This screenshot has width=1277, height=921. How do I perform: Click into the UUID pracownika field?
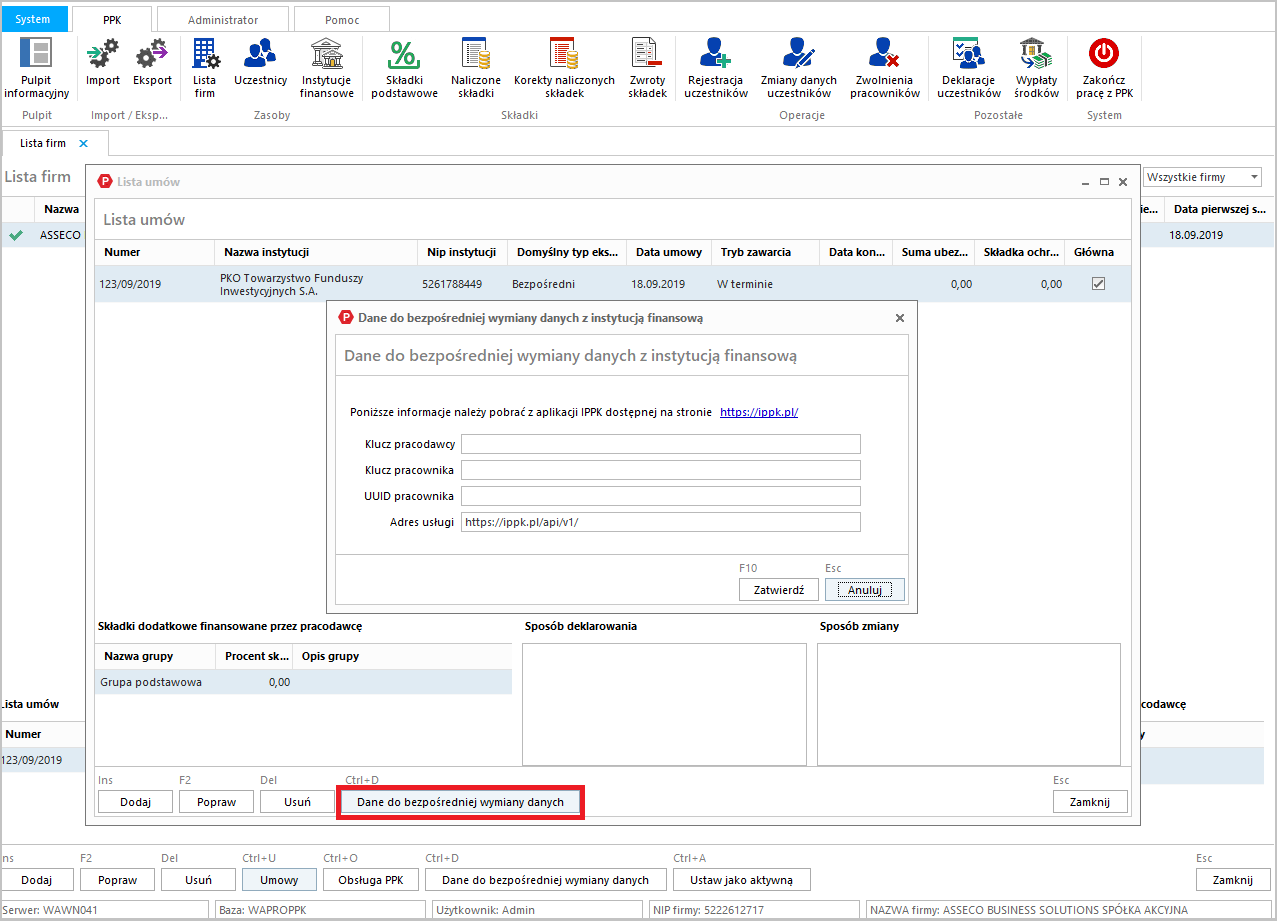660,496
